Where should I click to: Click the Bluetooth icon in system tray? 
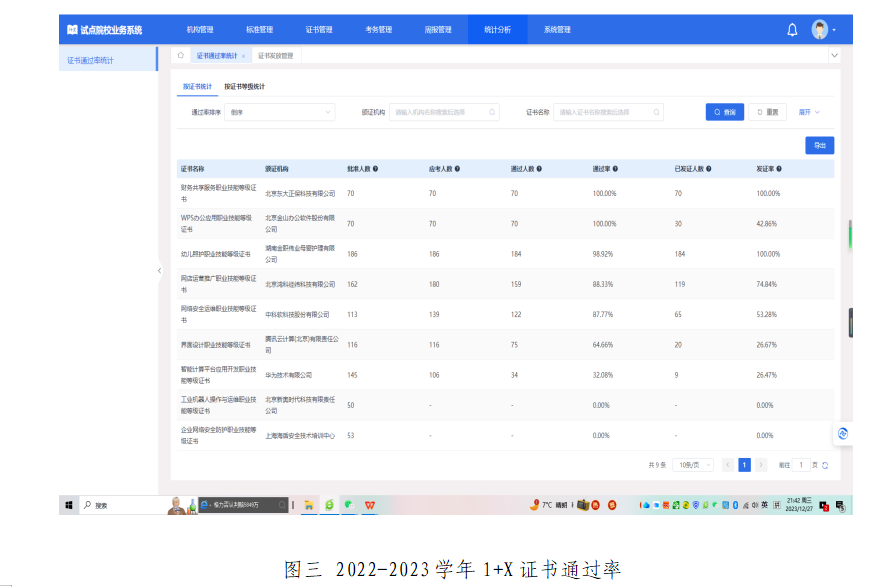tap(735, 505)
